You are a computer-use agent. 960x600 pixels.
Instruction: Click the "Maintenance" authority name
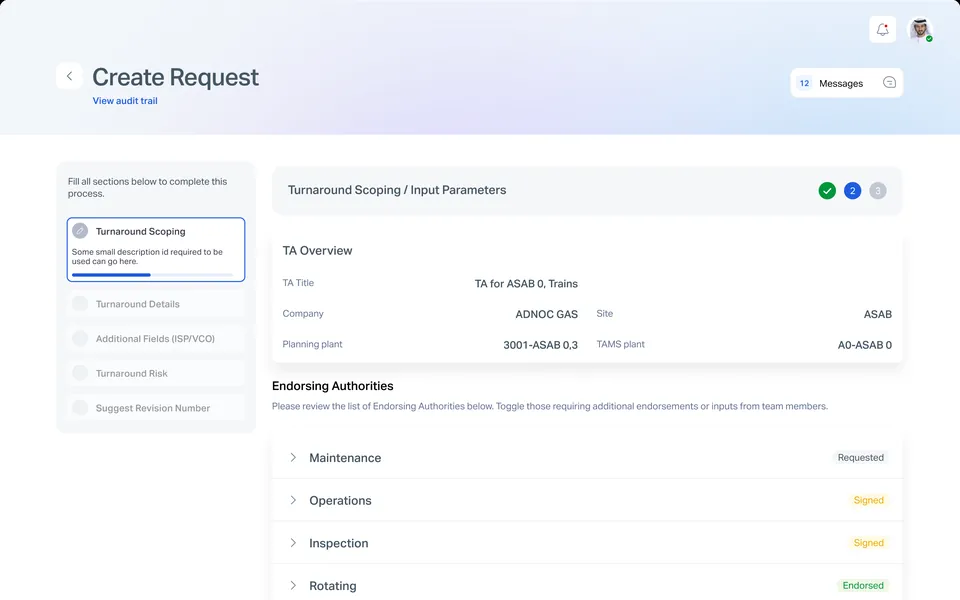click(345, 458)
